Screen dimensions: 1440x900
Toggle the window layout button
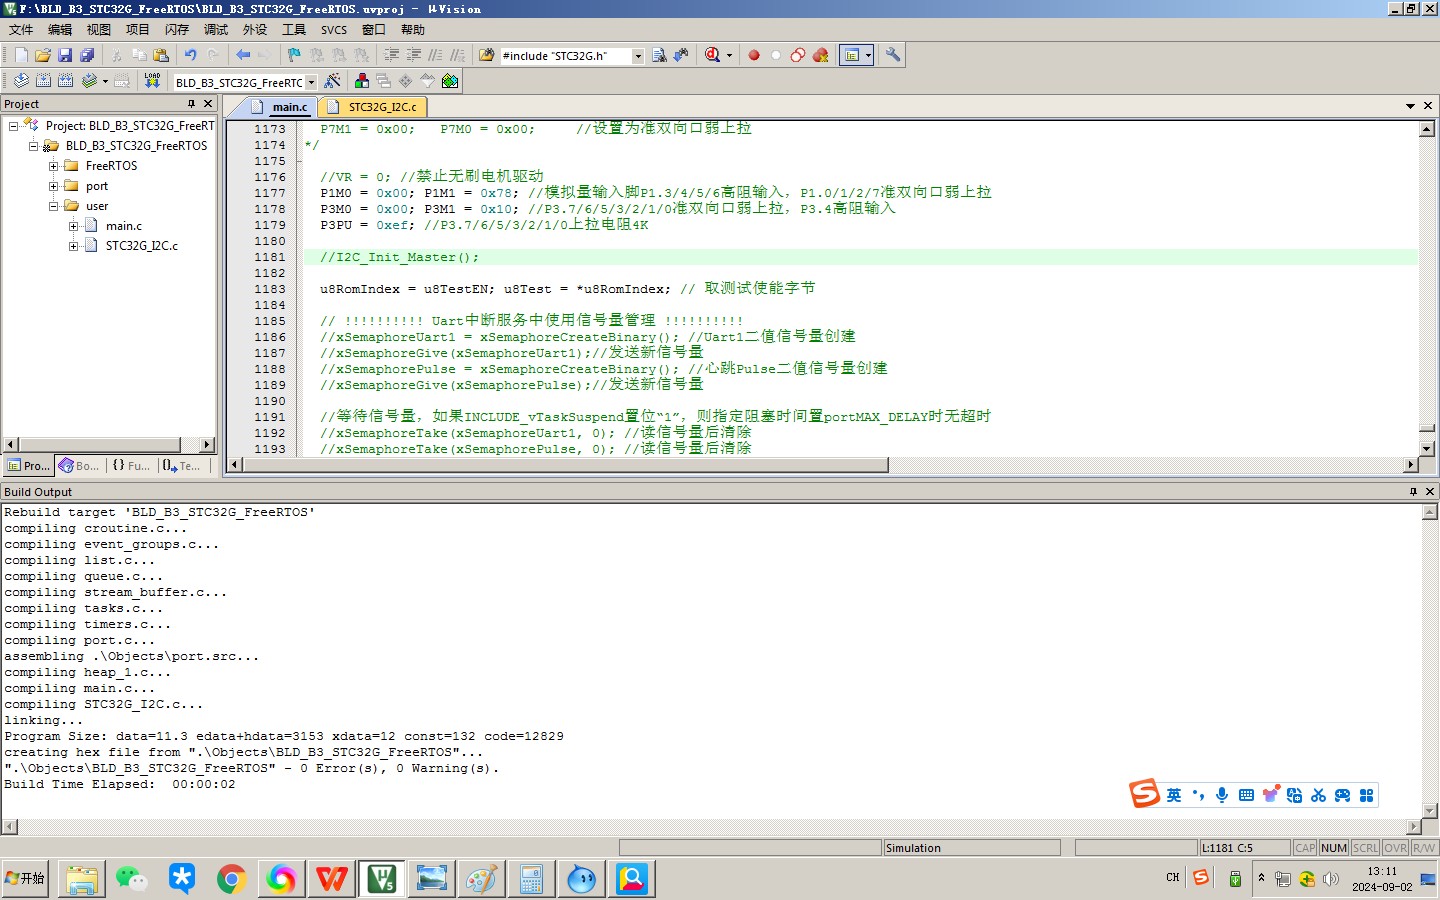pyautogui.click(x=851, y=55)
